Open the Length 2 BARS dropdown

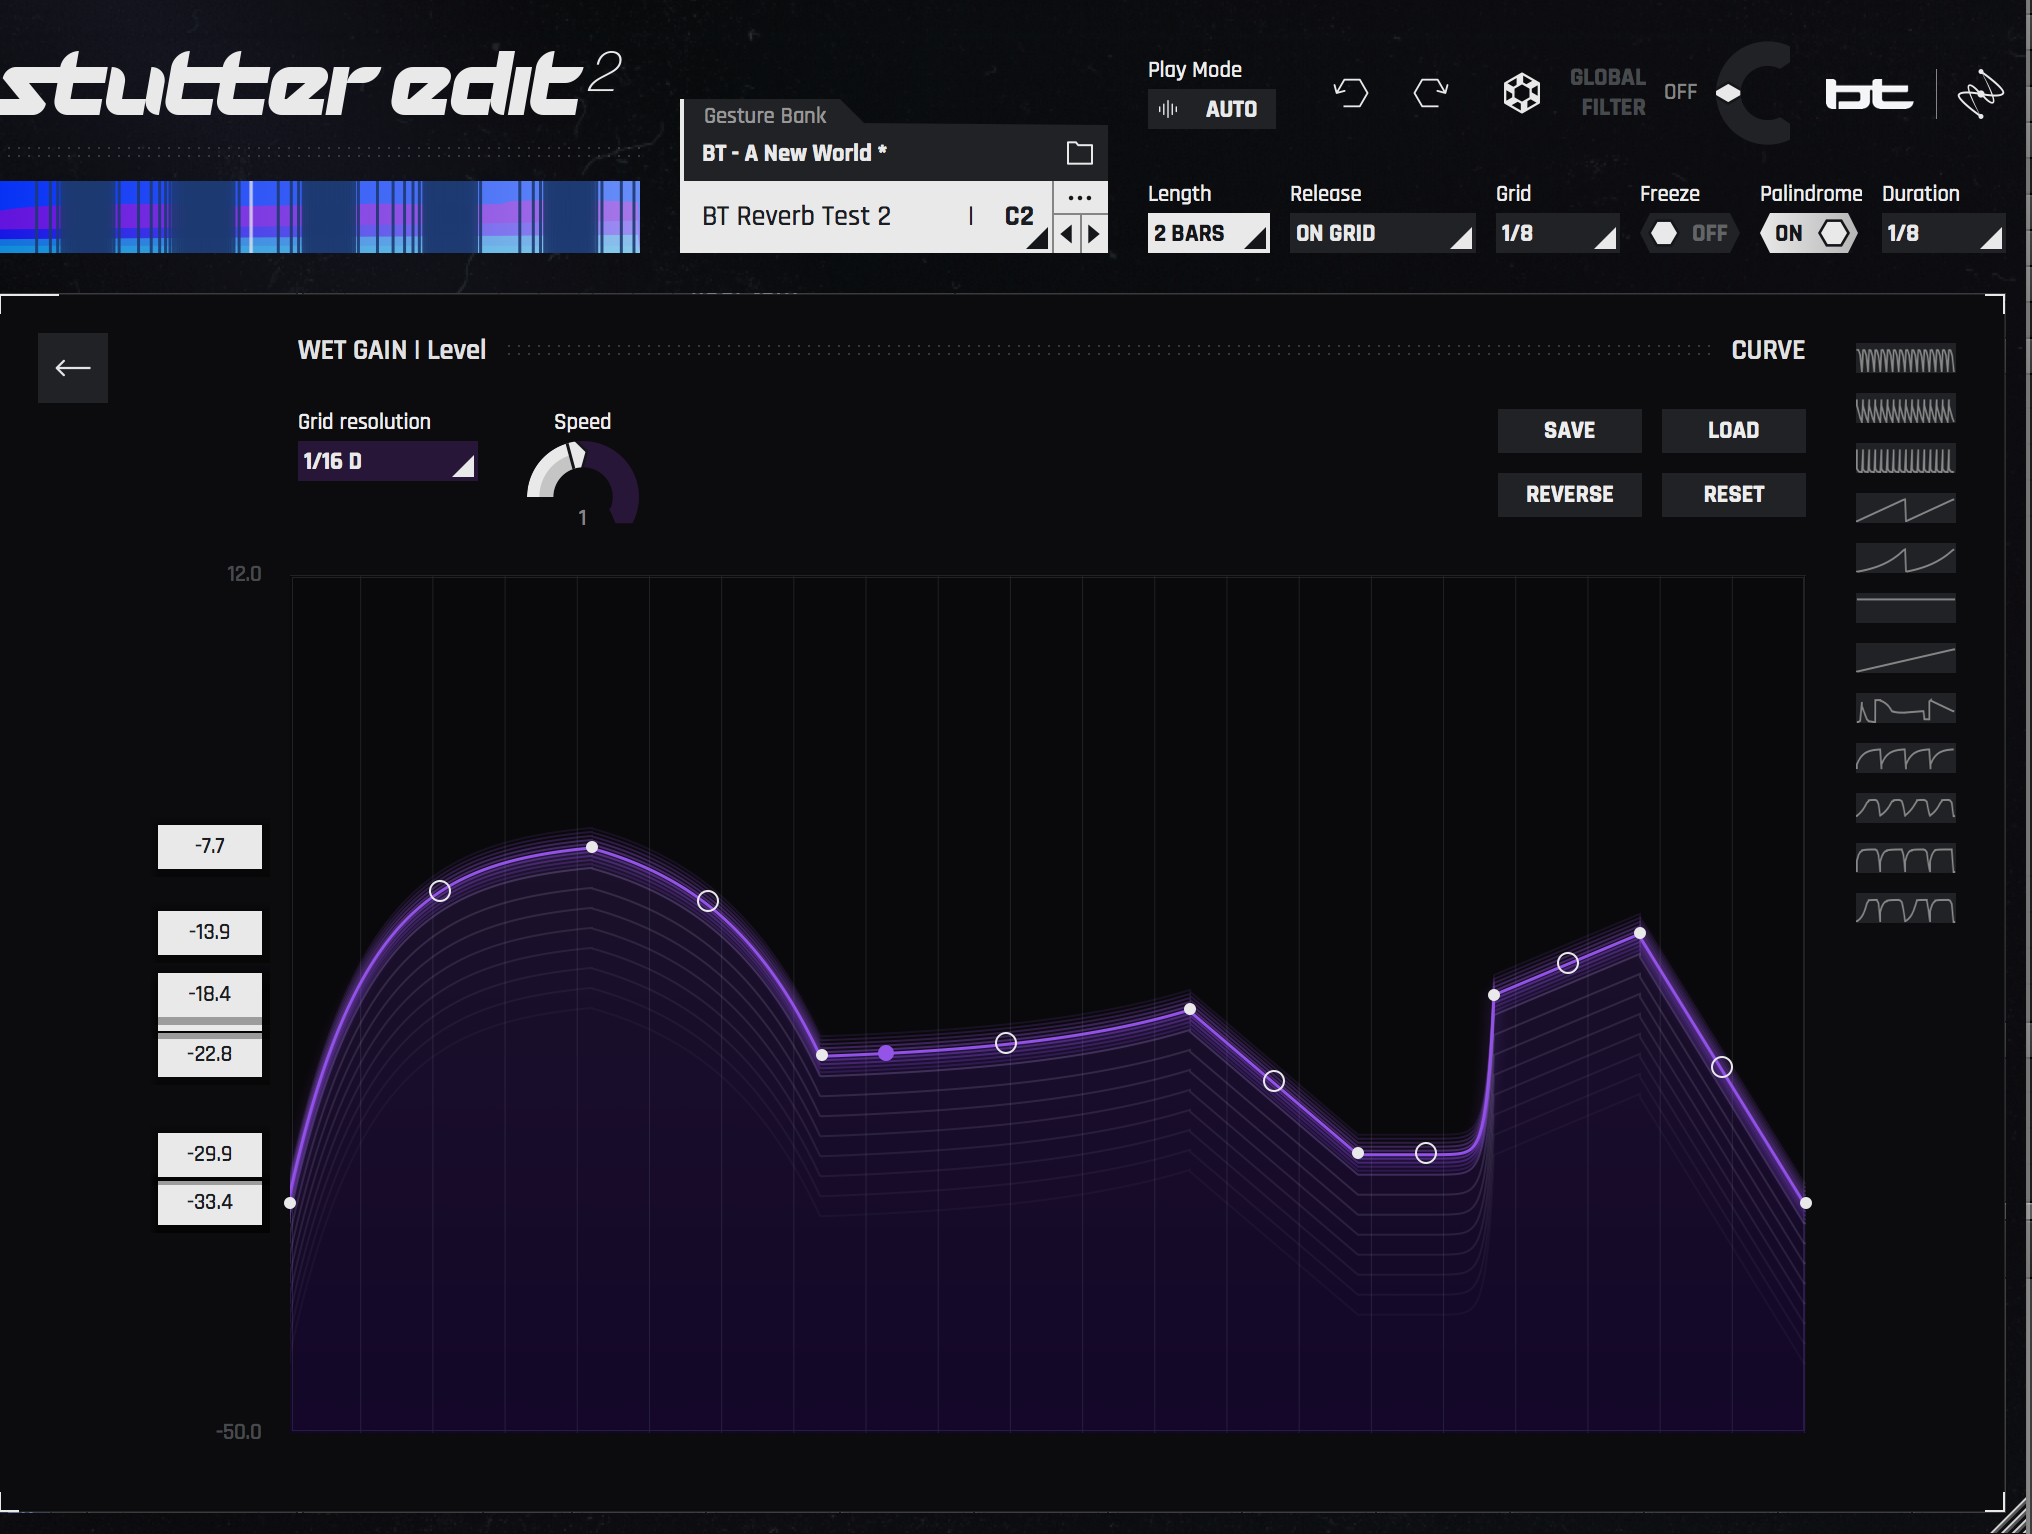(x=1208, y=233)
